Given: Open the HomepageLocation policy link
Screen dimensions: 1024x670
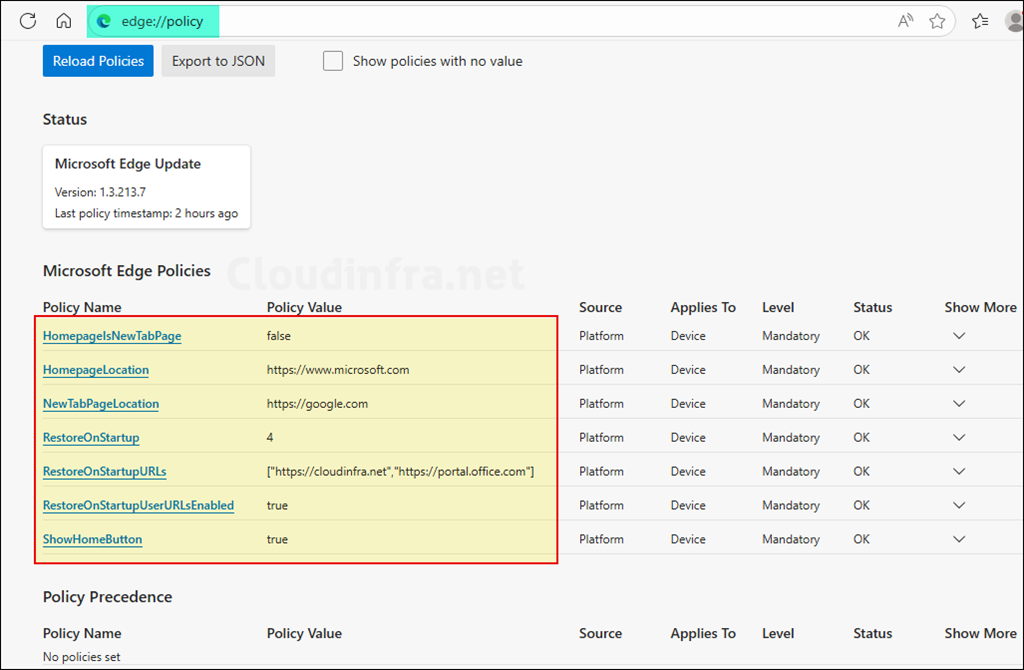Looking at the screenshot, I should coord(95,369).
